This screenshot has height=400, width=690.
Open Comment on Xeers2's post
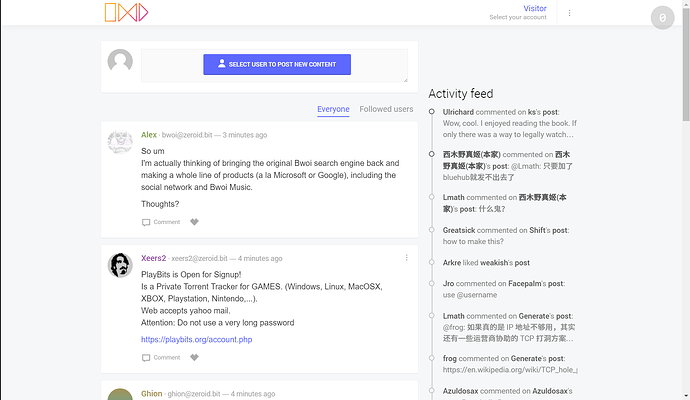[161, 357]
